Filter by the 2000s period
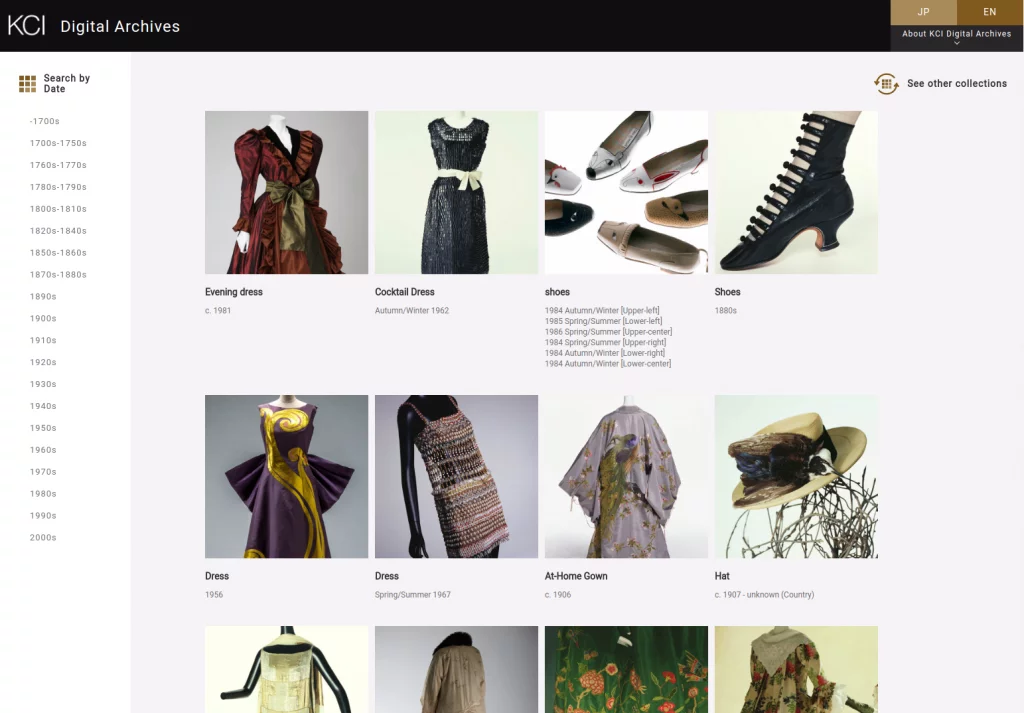 (x=45, y=538)
